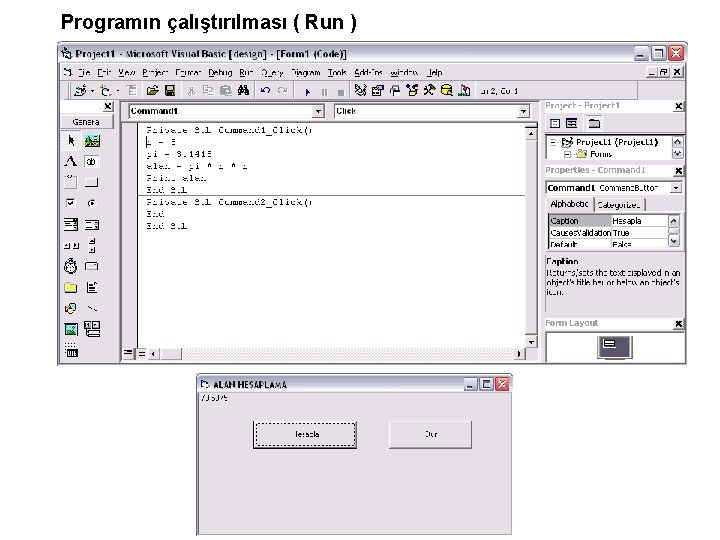Select the FileListBox control tool

(92, 287)
